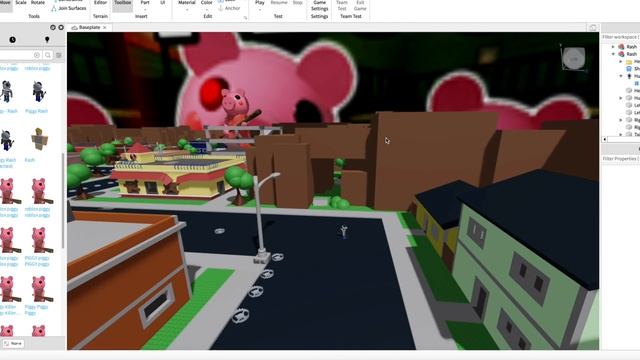Click the Explorer horizontal scrollbar left arrow
Viewport: 640px width, 360px height.
(x=604, y=139)
